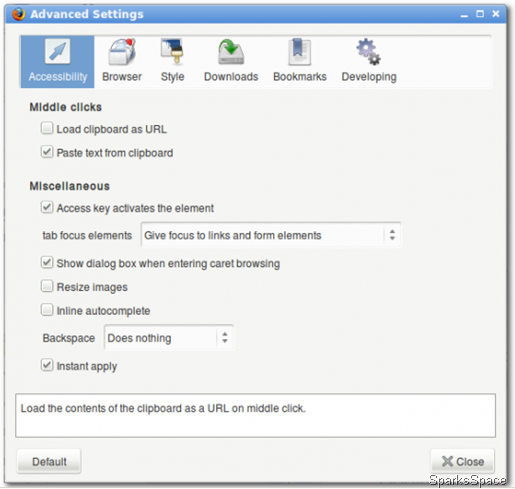Open the Developing gears icon
This screenshot has height=489, width=515.
(x=368, y=52)
